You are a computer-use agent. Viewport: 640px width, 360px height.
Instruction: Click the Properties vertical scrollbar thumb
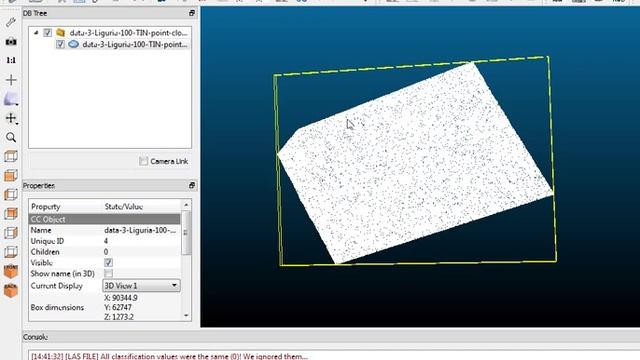[186, 233]
